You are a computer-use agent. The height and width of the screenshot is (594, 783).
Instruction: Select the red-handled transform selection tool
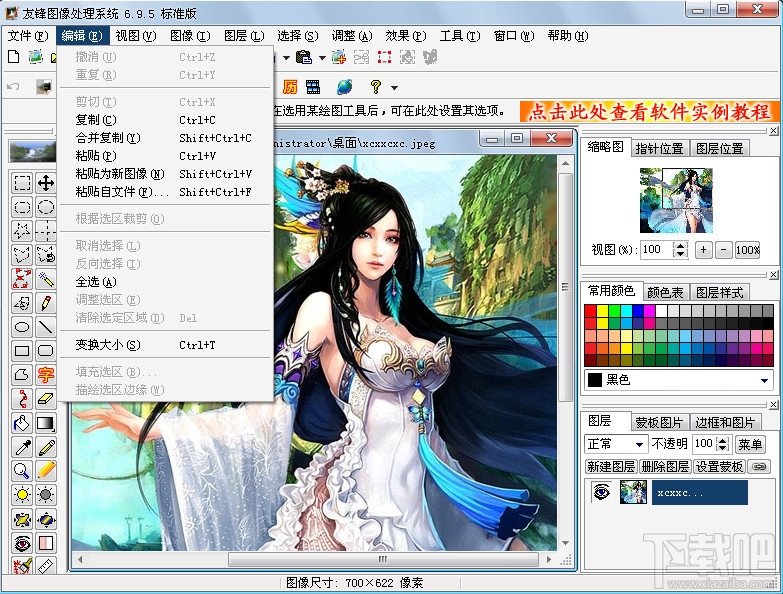click(x=22, y=279)
